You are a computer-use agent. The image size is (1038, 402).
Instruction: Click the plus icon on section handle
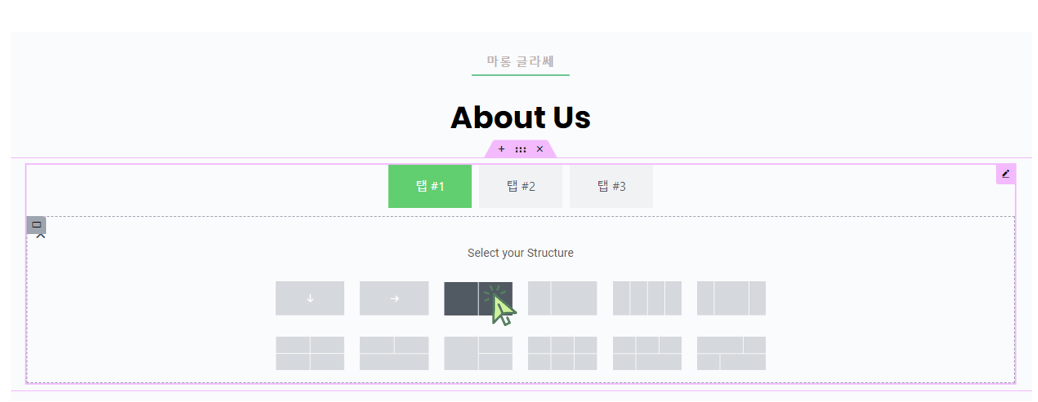coord(501,149)
